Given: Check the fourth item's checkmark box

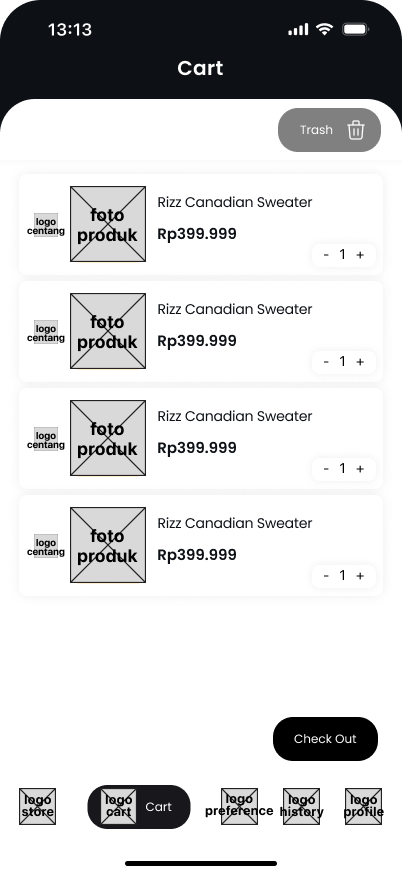Looking at the screenshot, I should (46, 546).
